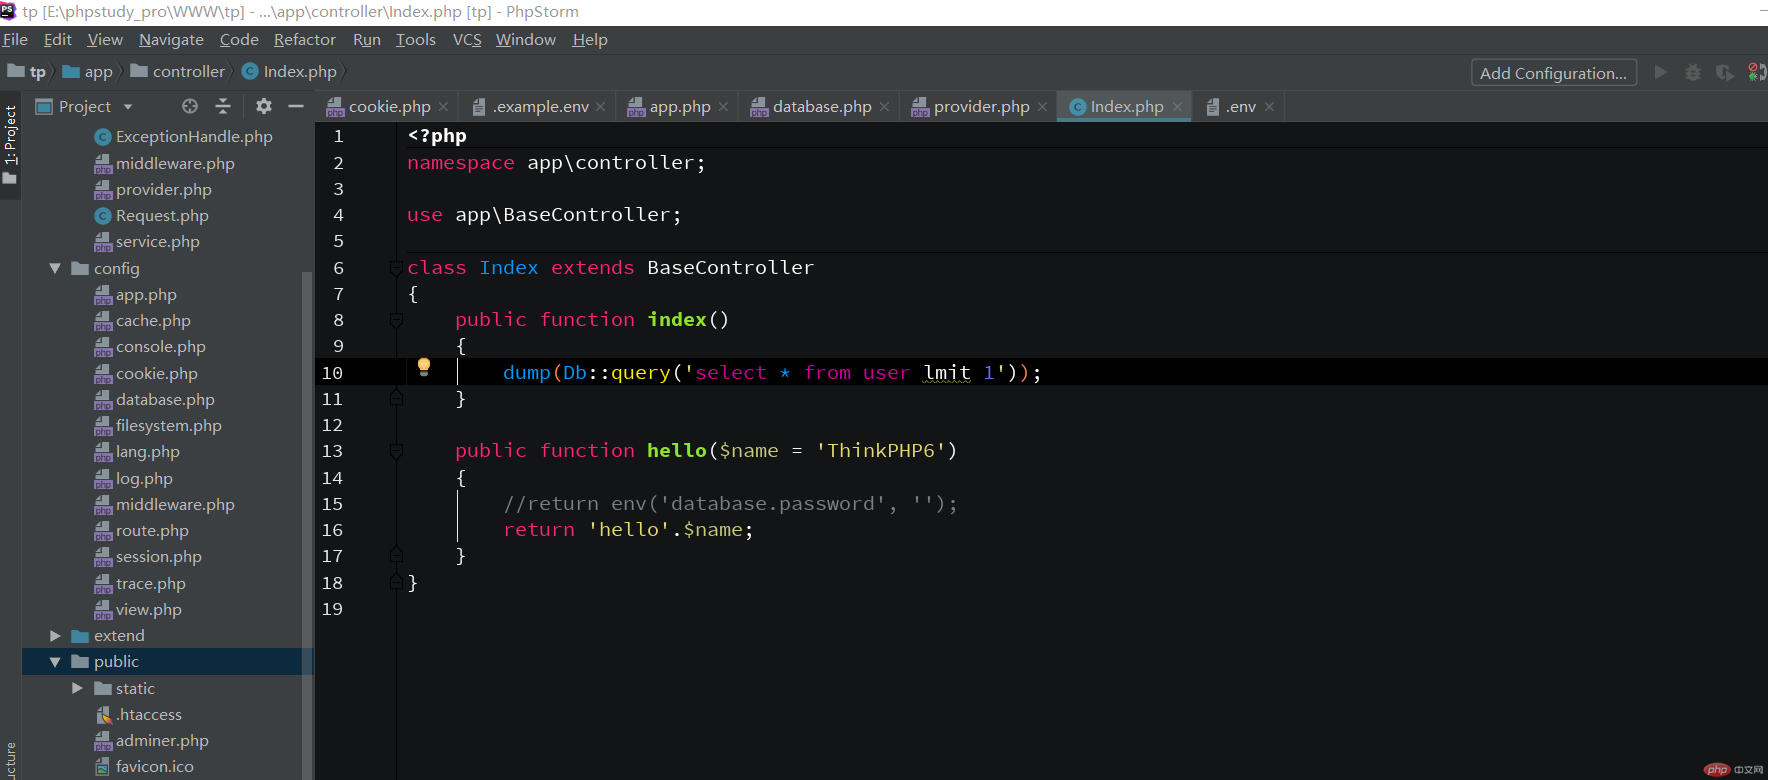Close the app.php editor tab
The height and width of the screenshot is (780, 1768).
point(723,107)
